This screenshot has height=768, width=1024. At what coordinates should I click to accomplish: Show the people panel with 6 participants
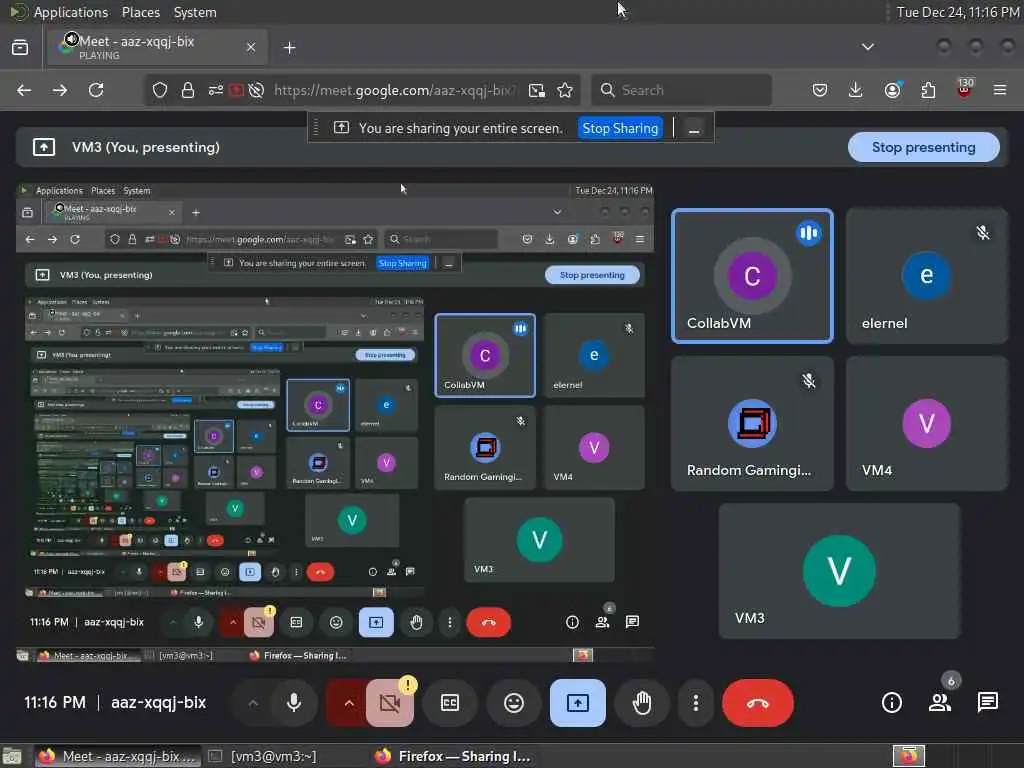pos(940,703)
